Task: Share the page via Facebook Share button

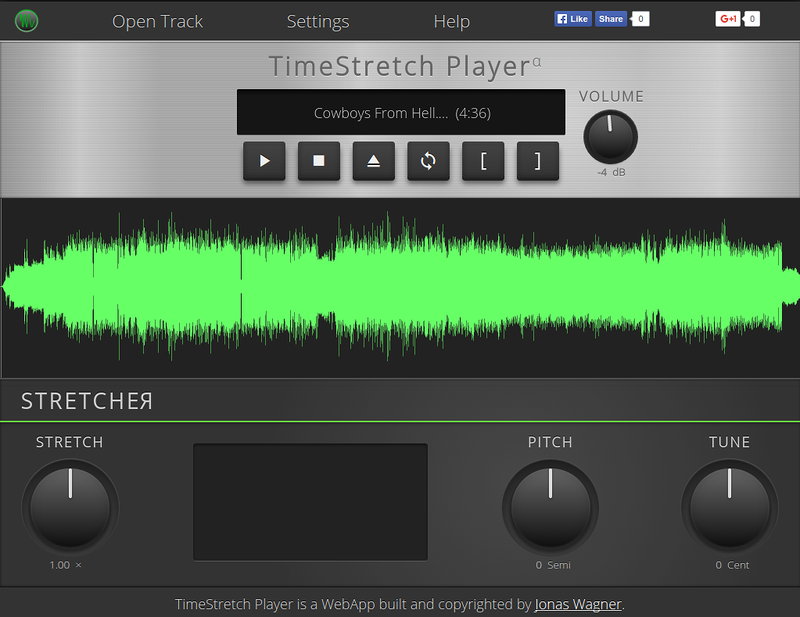Action: pyautogui.click(x=610, y=19)
